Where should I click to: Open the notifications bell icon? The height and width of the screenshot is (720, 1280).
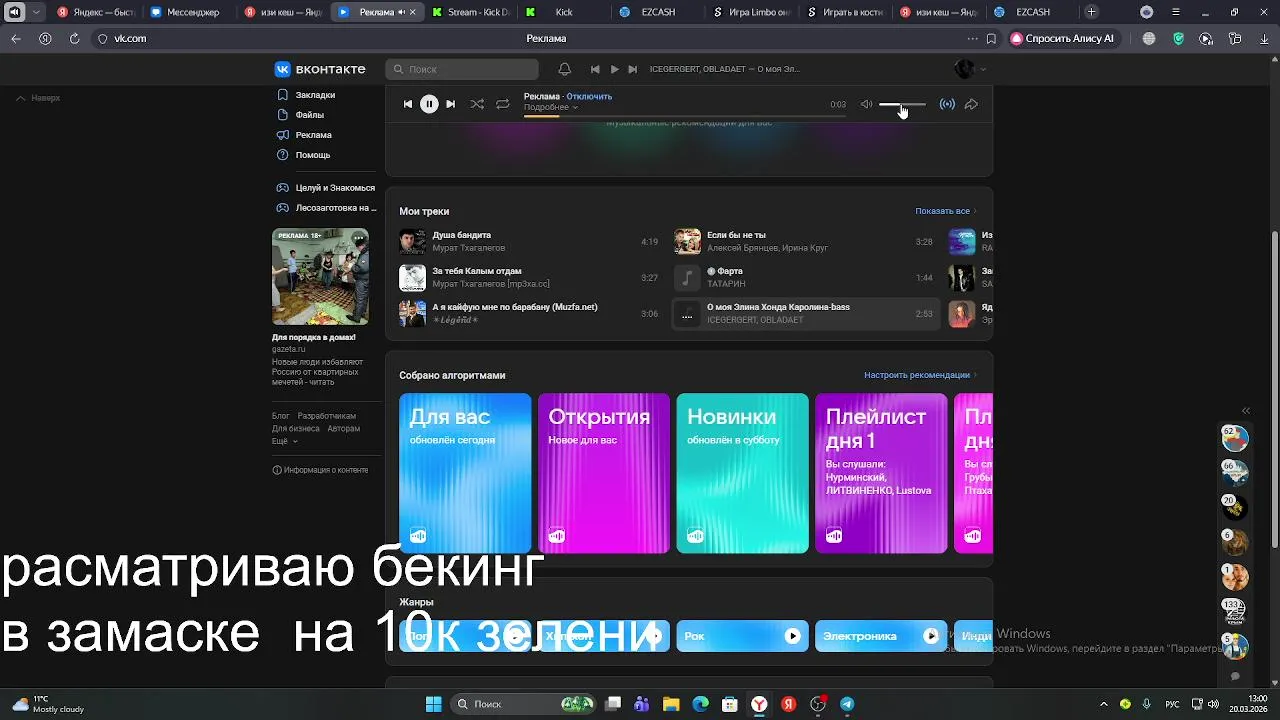(564, 69)
